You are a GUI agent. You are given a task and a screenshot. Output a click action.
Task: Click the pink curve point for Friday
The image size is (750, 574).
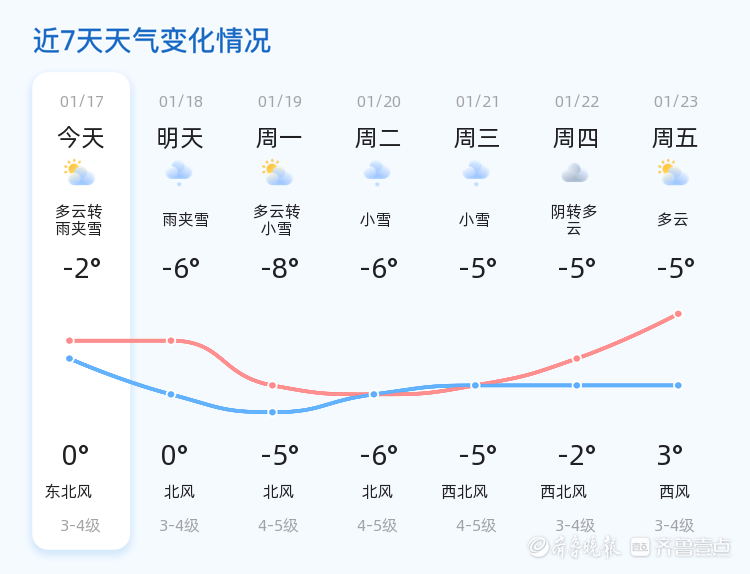click(x=678, y=313)
